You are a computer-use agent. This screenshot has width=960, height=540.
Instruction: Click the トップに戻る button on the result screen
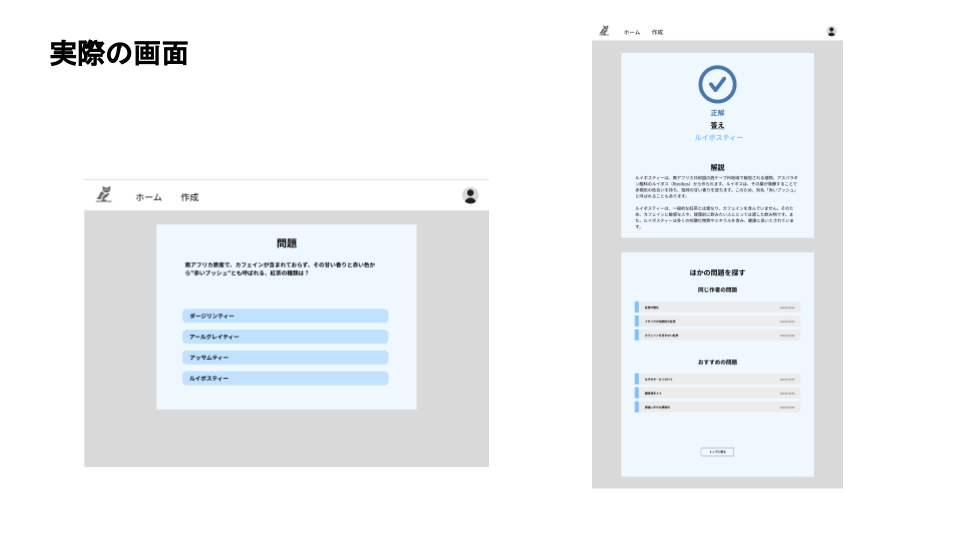(717, 452)
